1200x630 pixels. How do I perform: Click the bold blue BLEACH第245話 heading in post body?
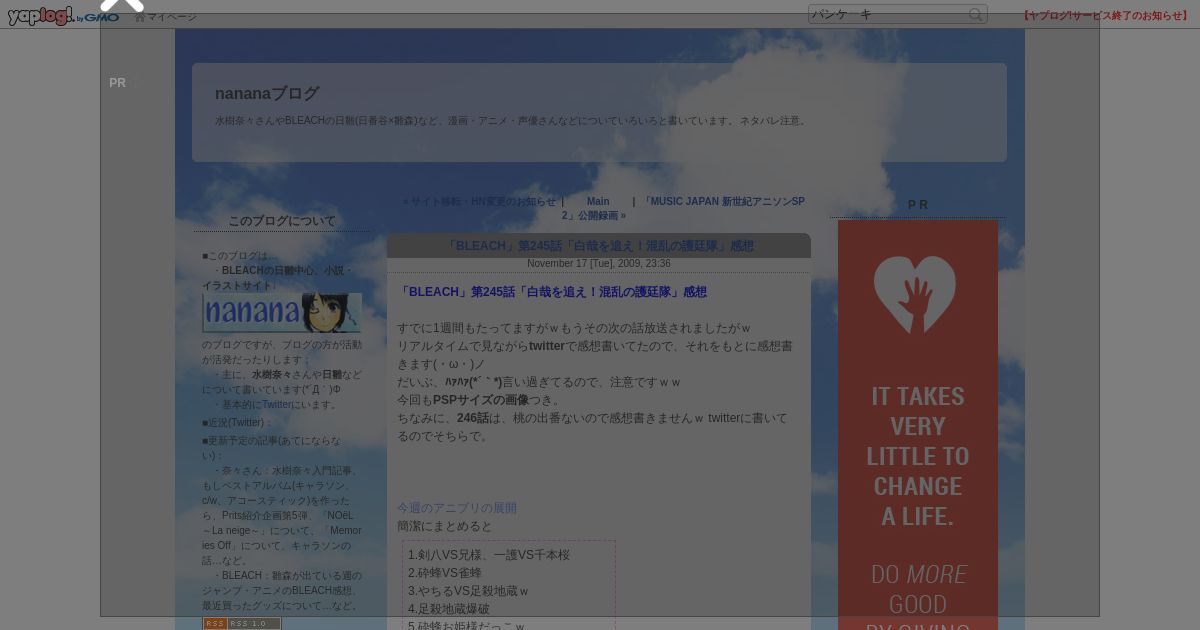[552, 292]
